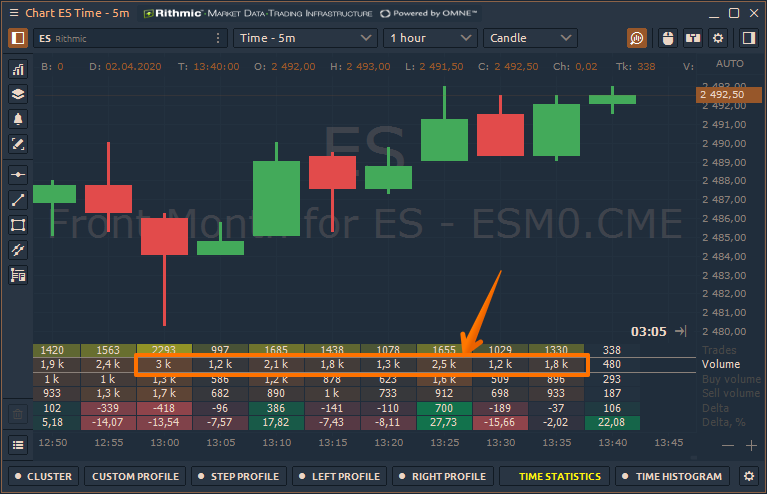Click the orange chart trading icon
Screen dimensions: 767x494
click(x=637, y=38)
